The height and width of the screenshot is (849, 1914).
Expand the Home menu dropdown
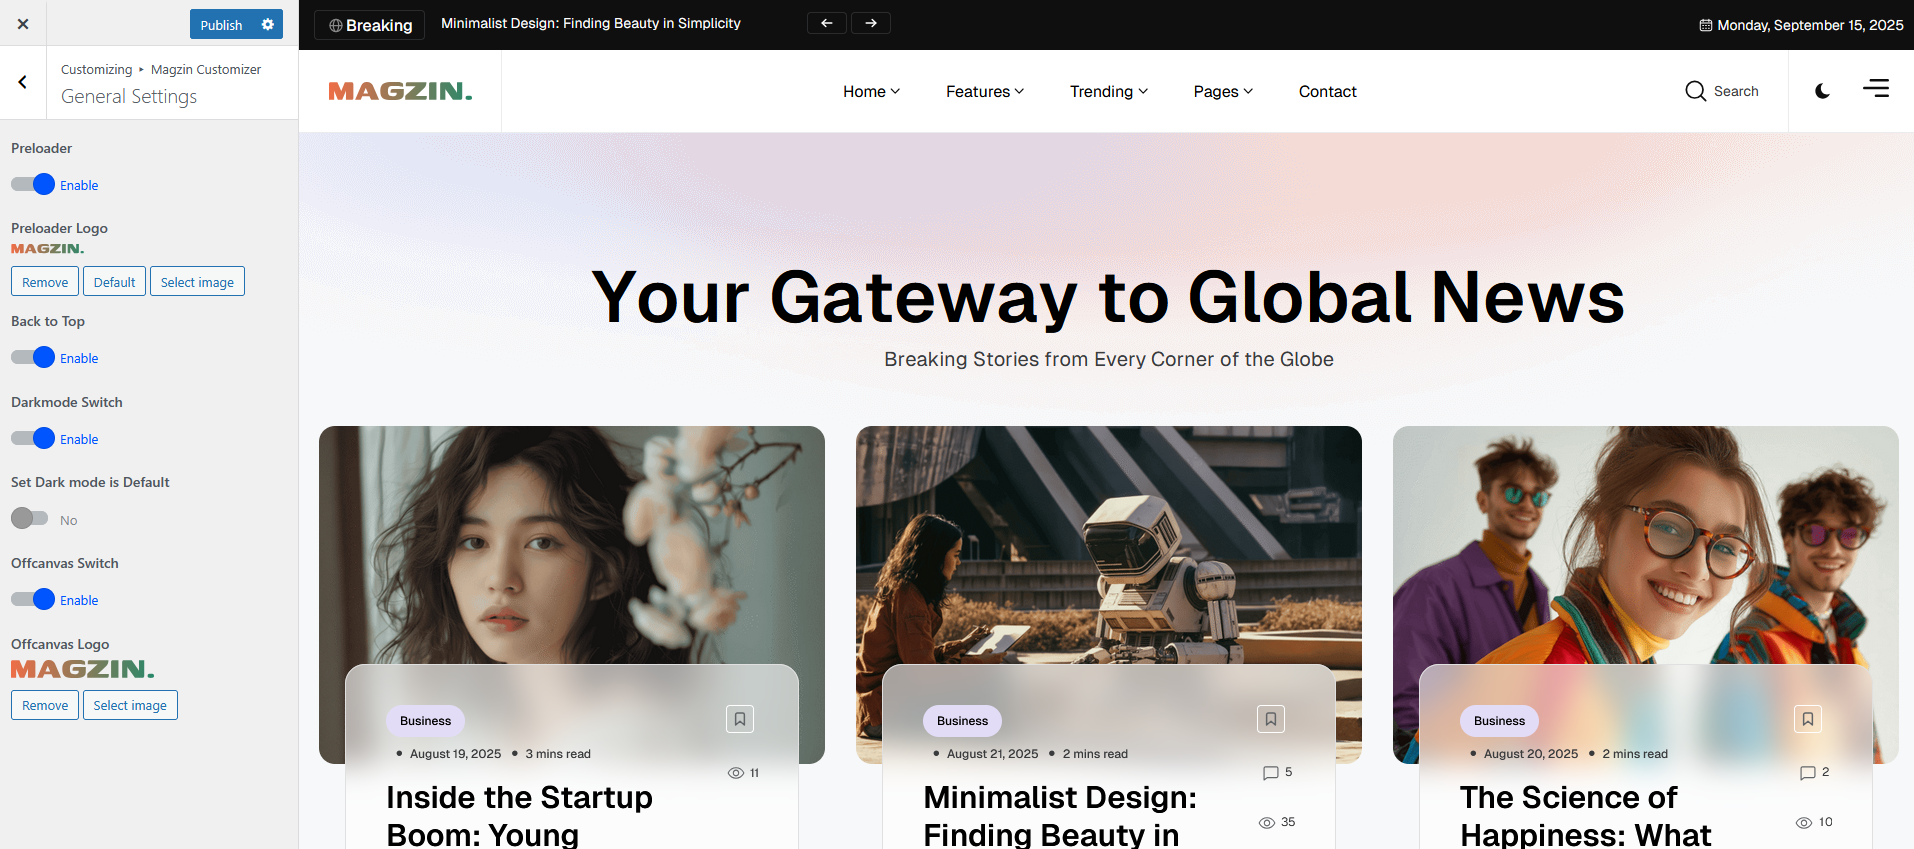point(871,91)
